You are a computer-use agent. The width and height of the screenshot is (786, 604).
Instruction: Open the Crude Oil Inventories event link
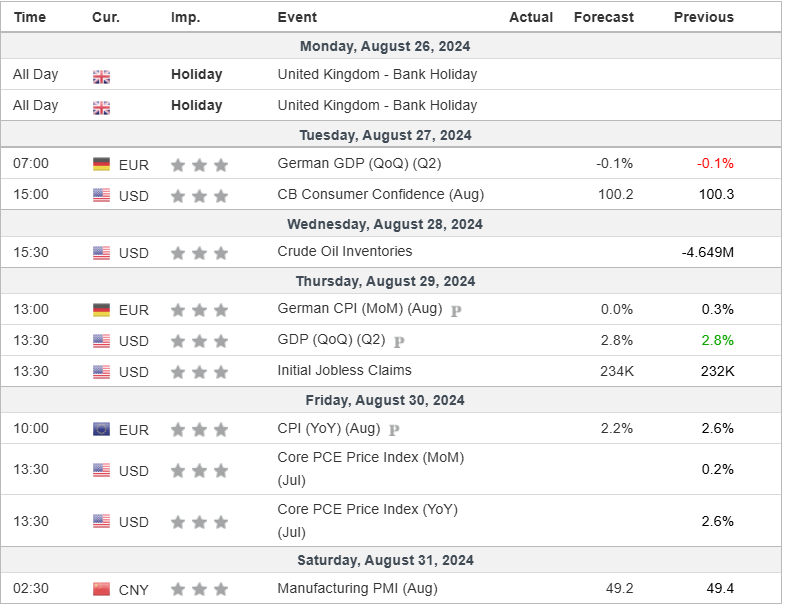(344, 251)
